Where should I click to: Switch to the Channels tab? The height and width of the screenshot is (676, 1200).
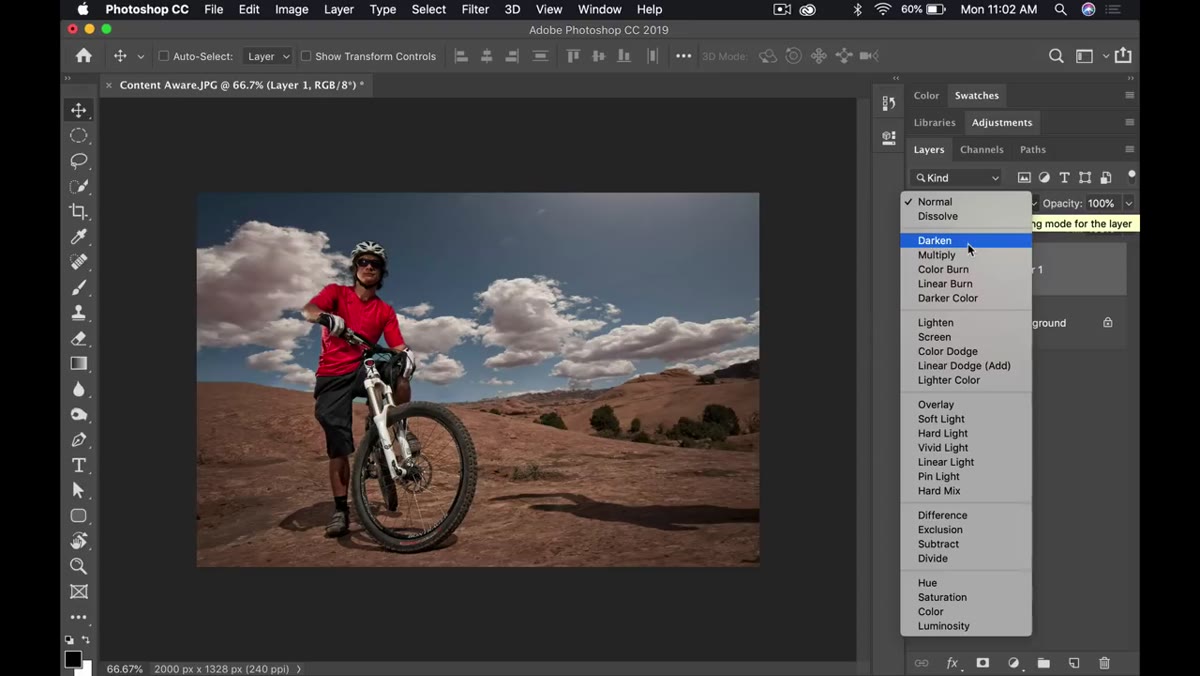(981, 150)
